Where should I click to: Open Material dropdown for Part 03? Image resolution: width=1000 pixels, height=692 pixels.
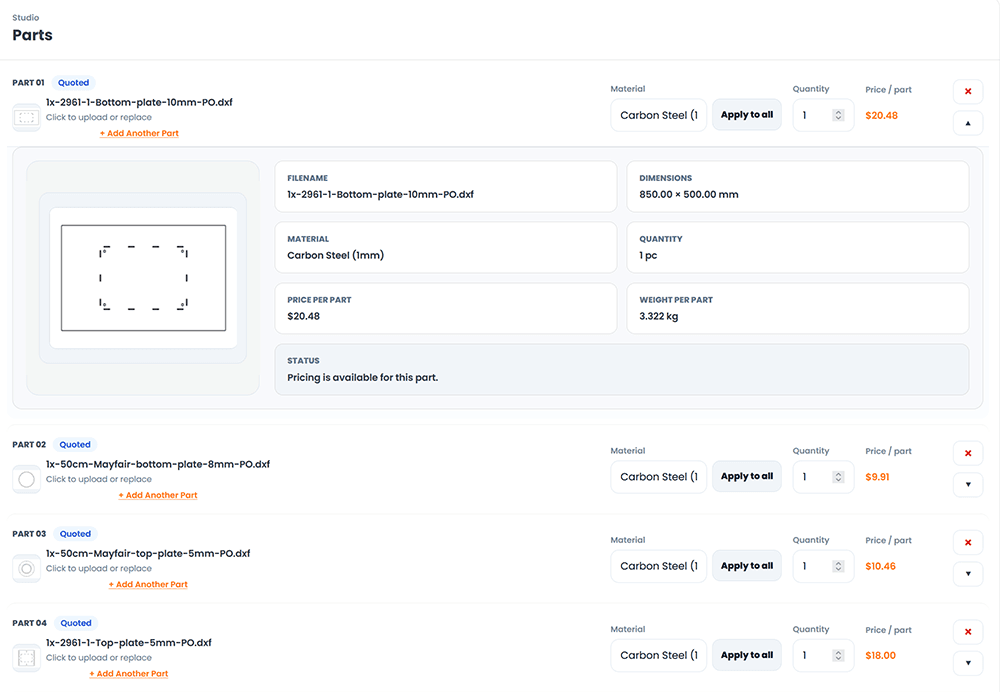(658, 566)
